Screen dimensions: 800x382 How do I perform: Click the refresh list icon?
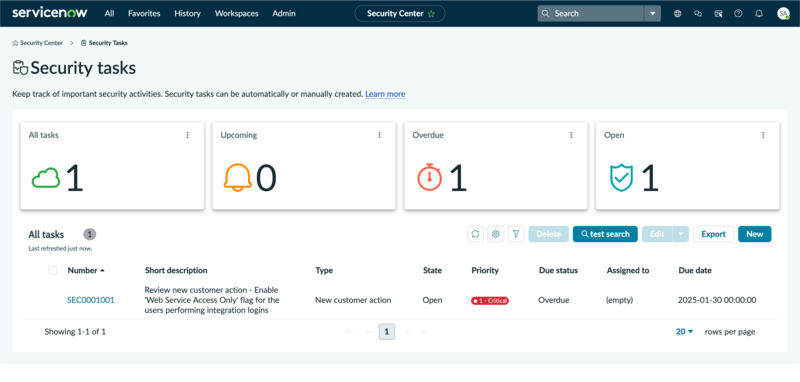[476, 234]
